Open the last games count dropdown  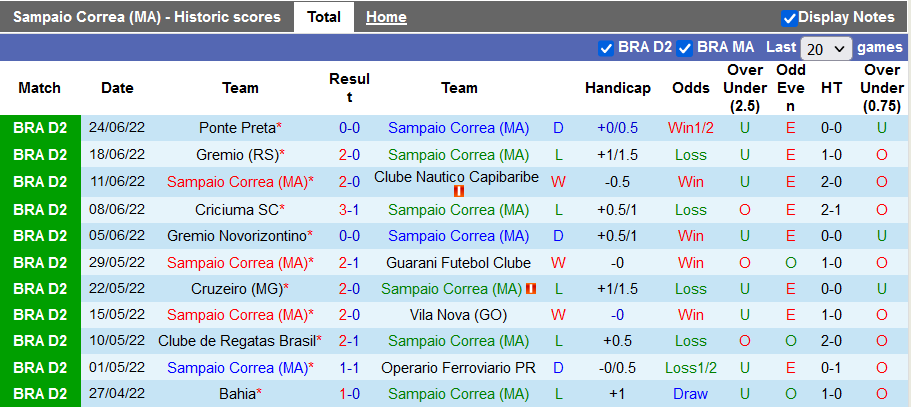point(826,48)
